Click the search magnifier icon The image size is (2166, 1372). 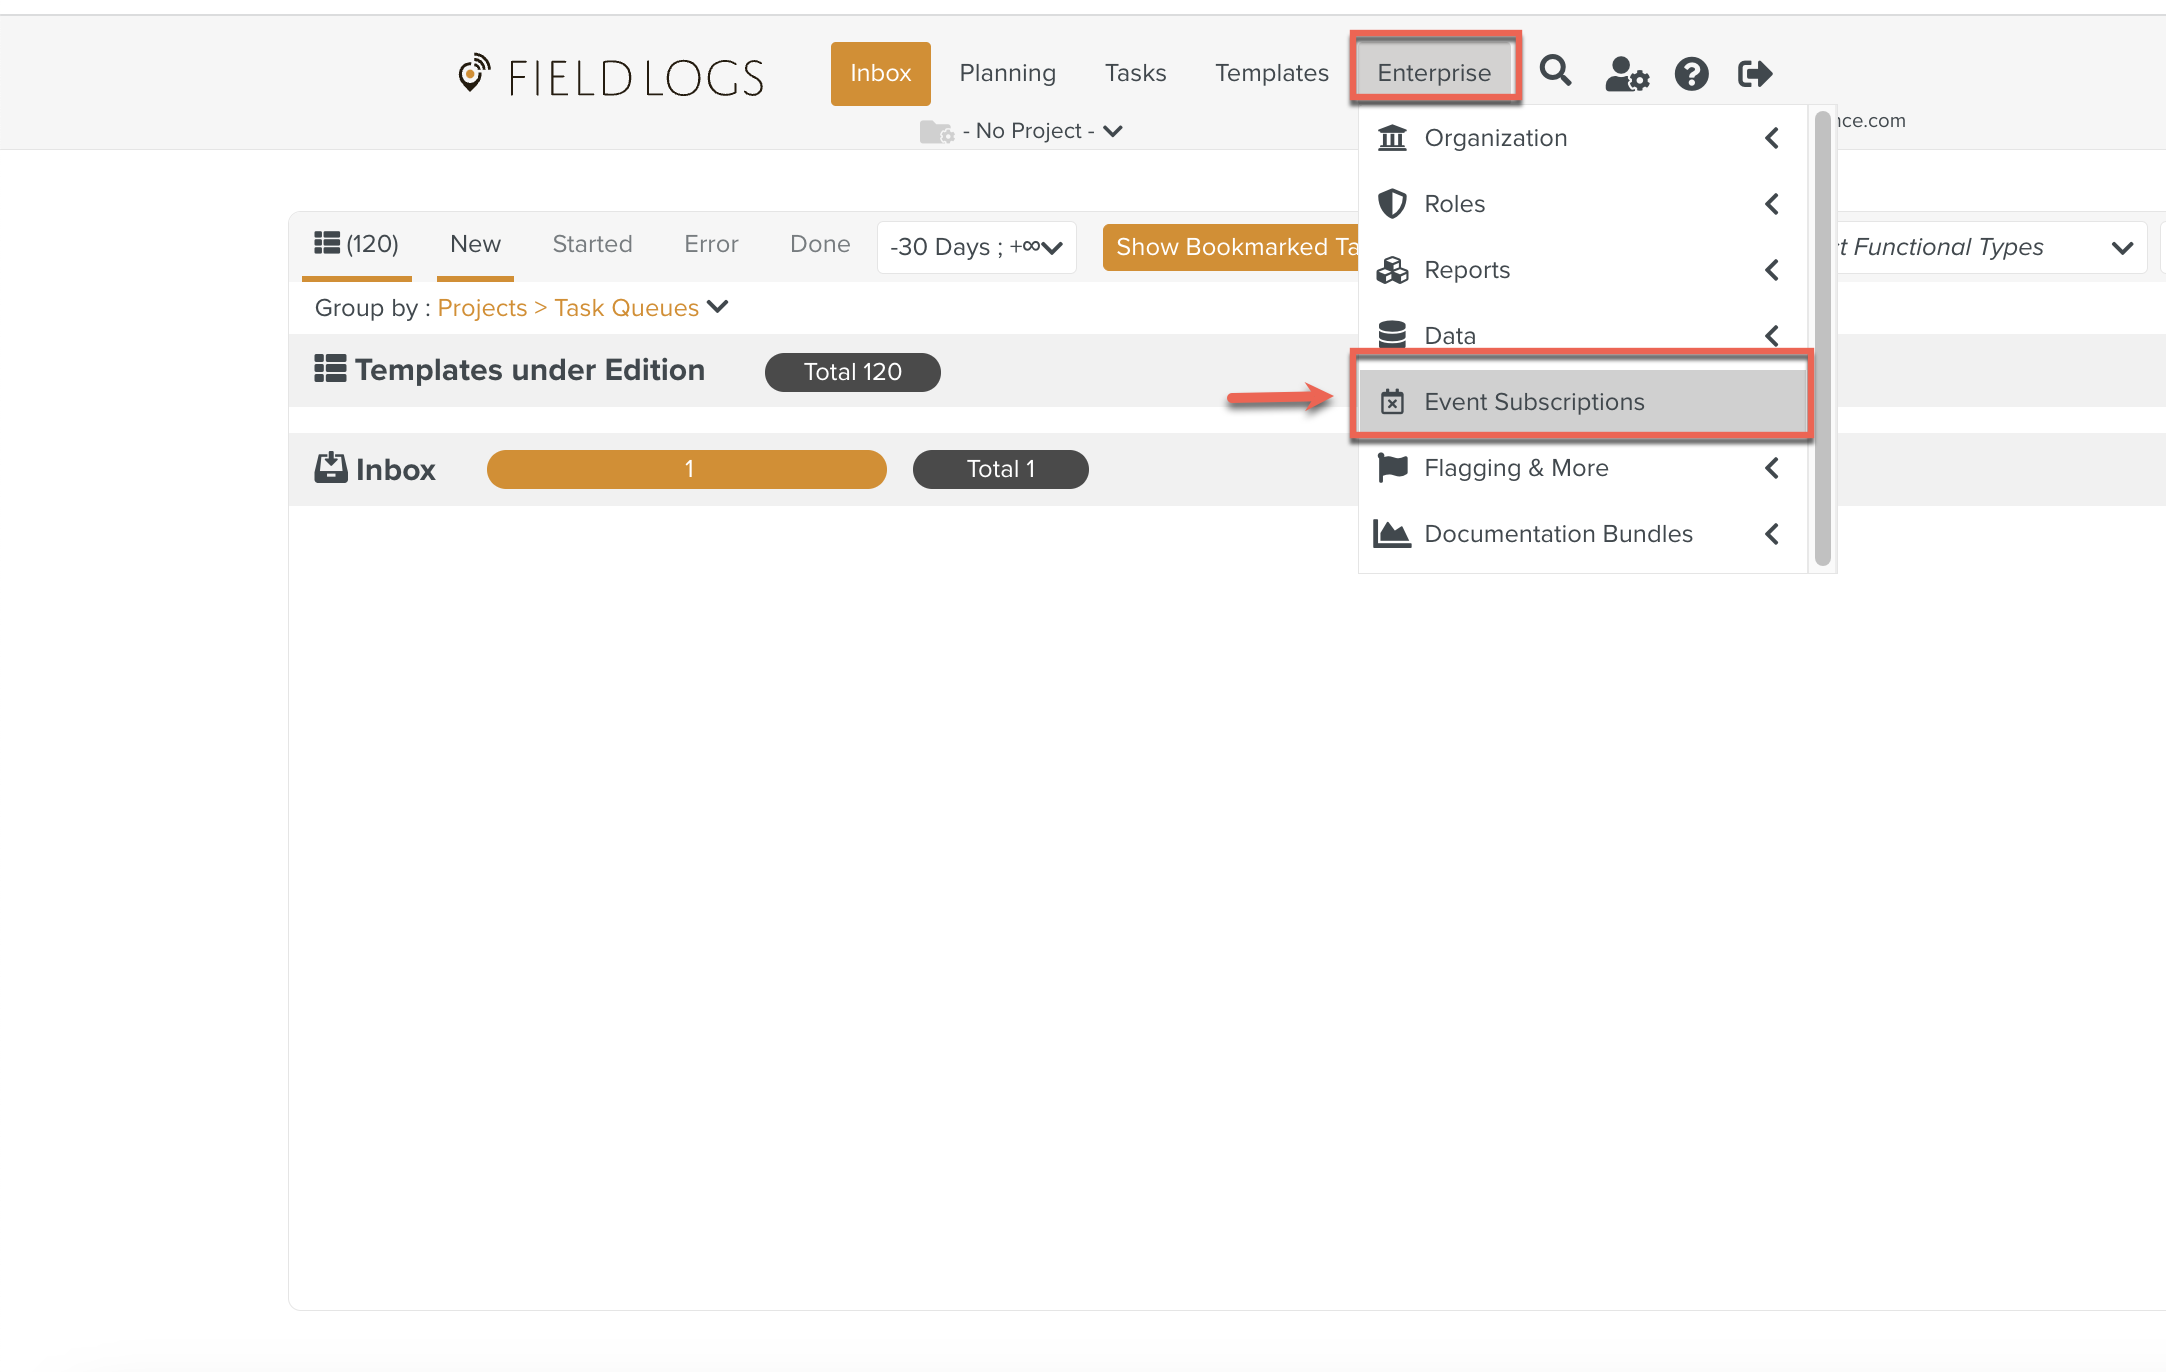tap(1555, 72)
